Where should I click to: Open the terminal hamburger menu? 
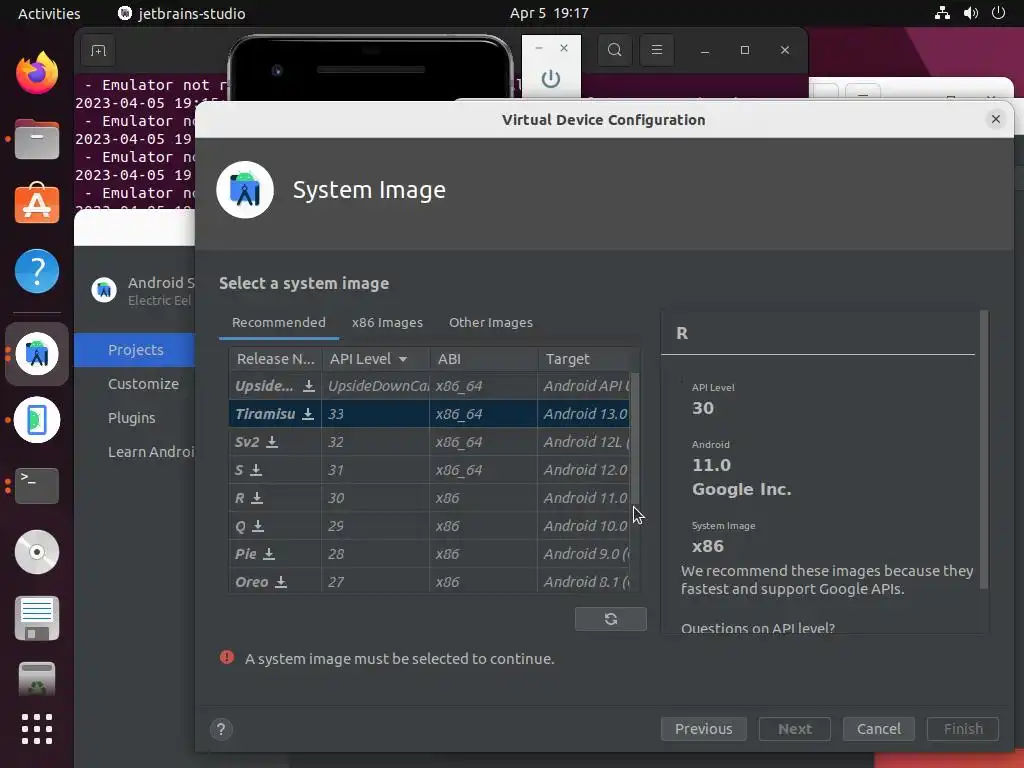point(657,50)
